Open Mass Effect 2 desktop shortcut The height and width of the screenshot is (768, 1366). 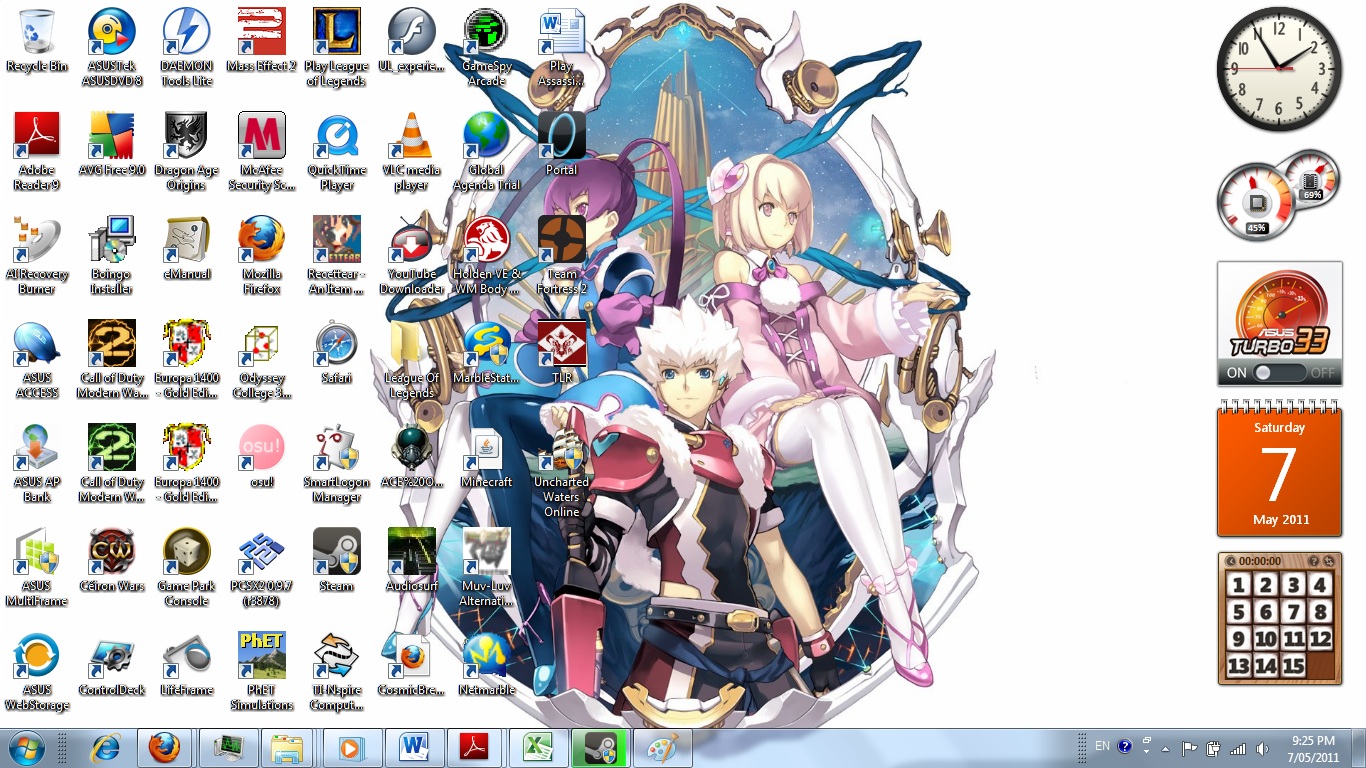(261, 41)
